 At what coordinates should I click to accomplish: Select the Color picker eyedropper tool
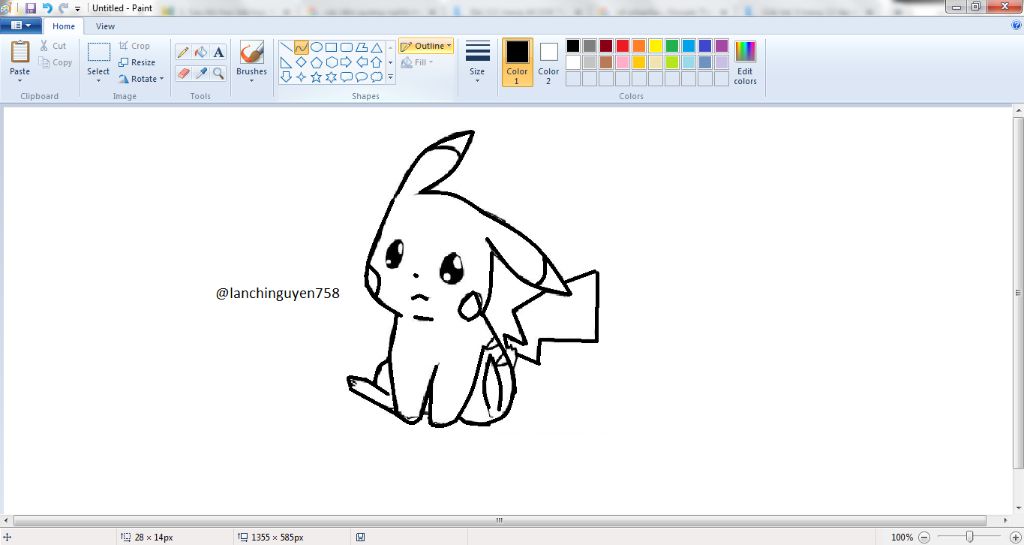[x=201, y=73]
